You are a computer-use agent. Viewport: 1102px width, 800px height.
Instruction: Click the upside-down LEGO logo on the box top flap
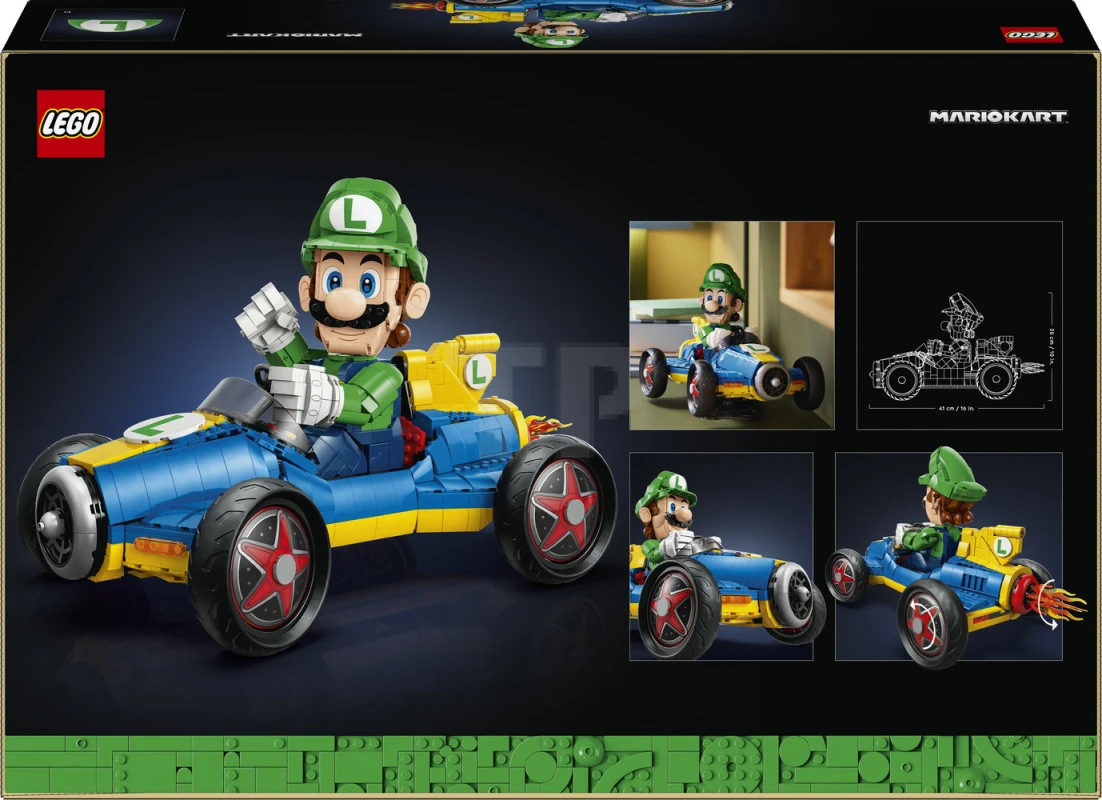point(1032,34)
